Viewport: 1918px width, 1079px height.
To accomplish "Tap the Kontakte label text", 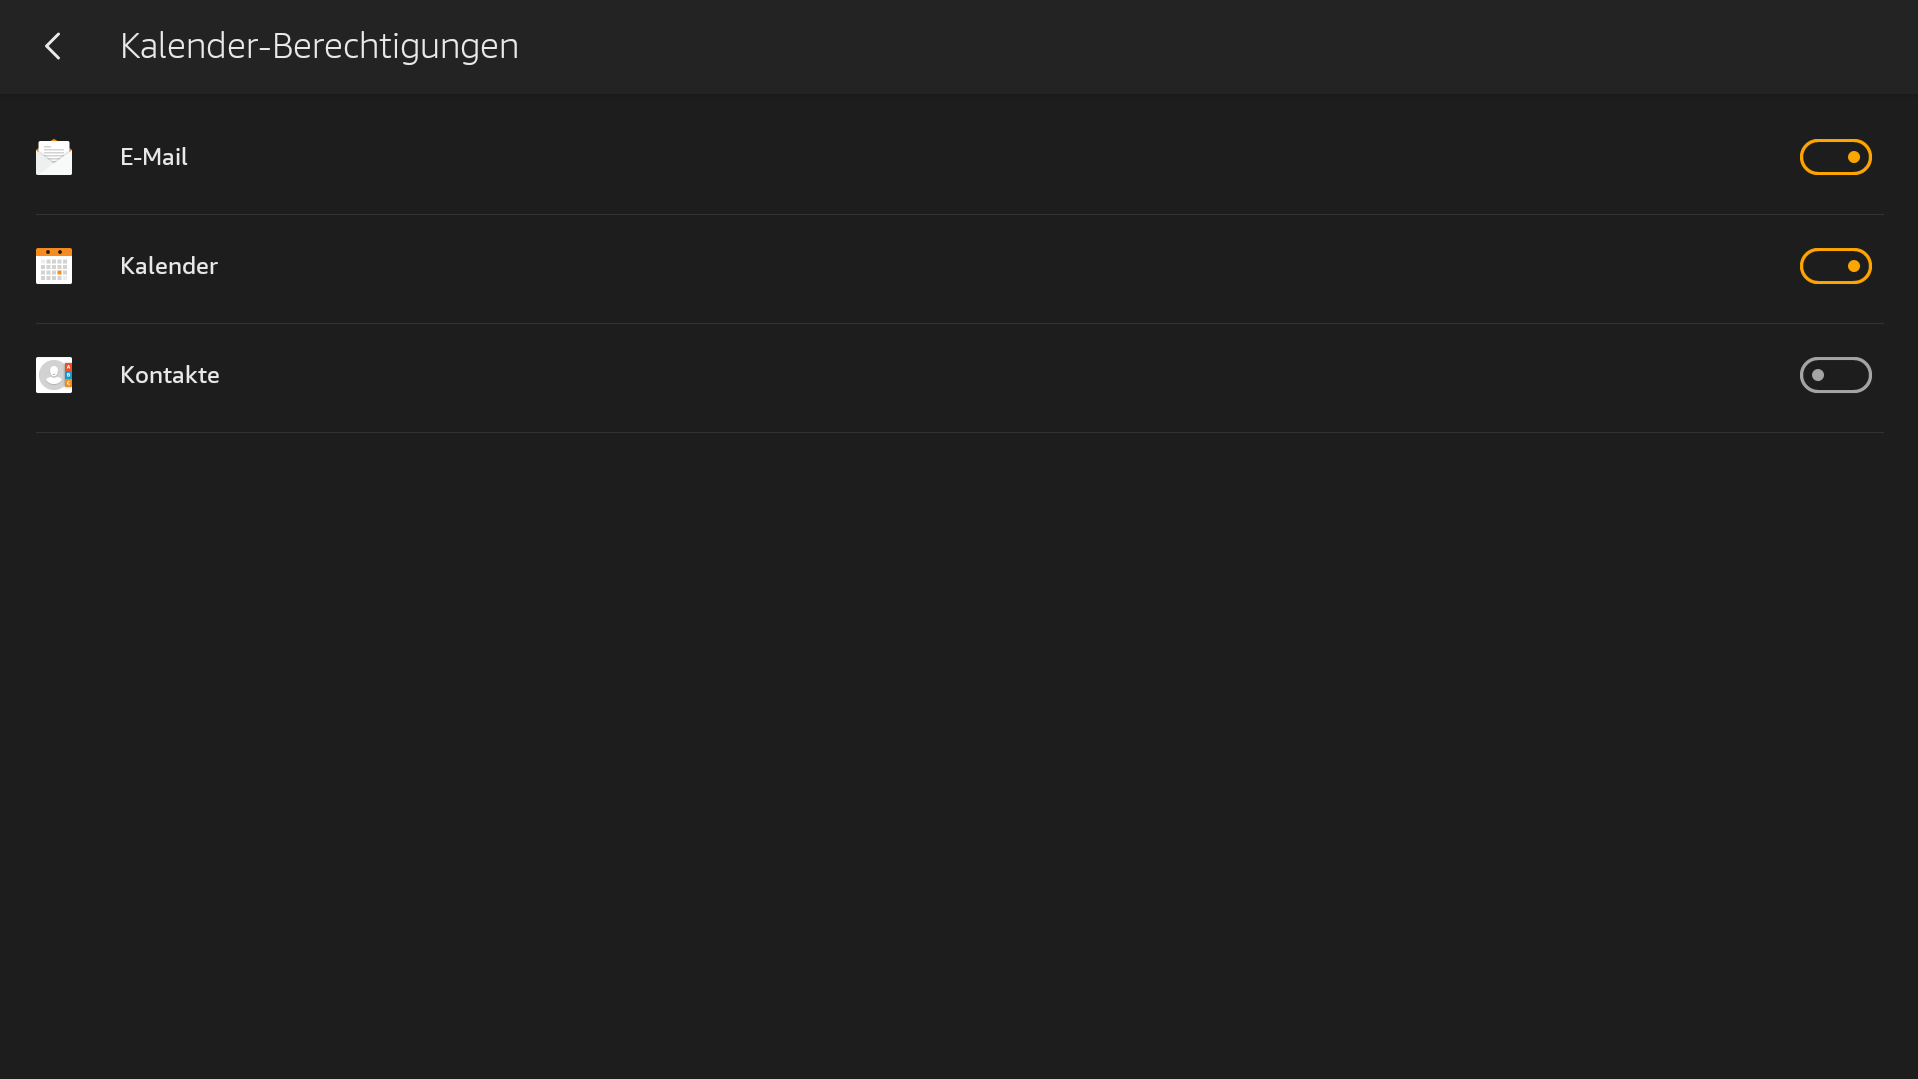I will [170, 375].
